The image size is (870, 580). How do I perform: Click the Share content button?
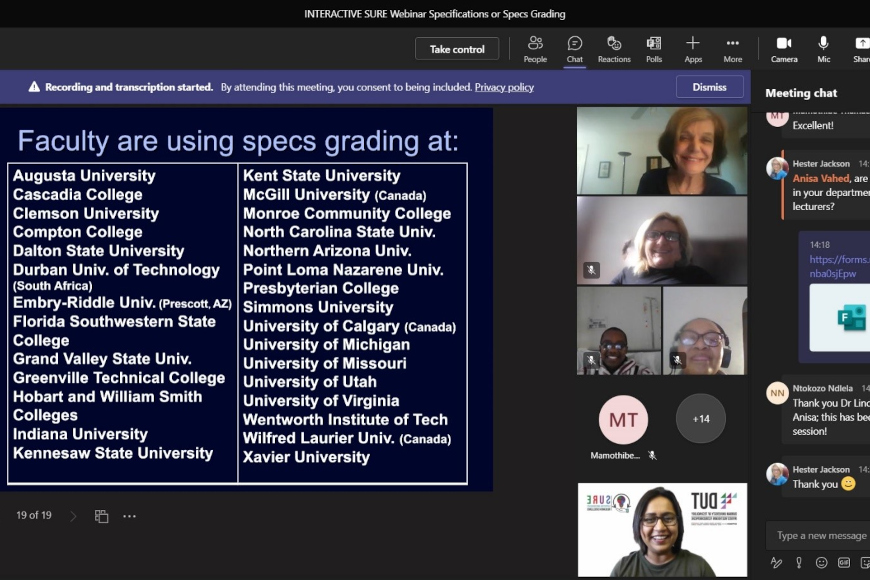861,49
